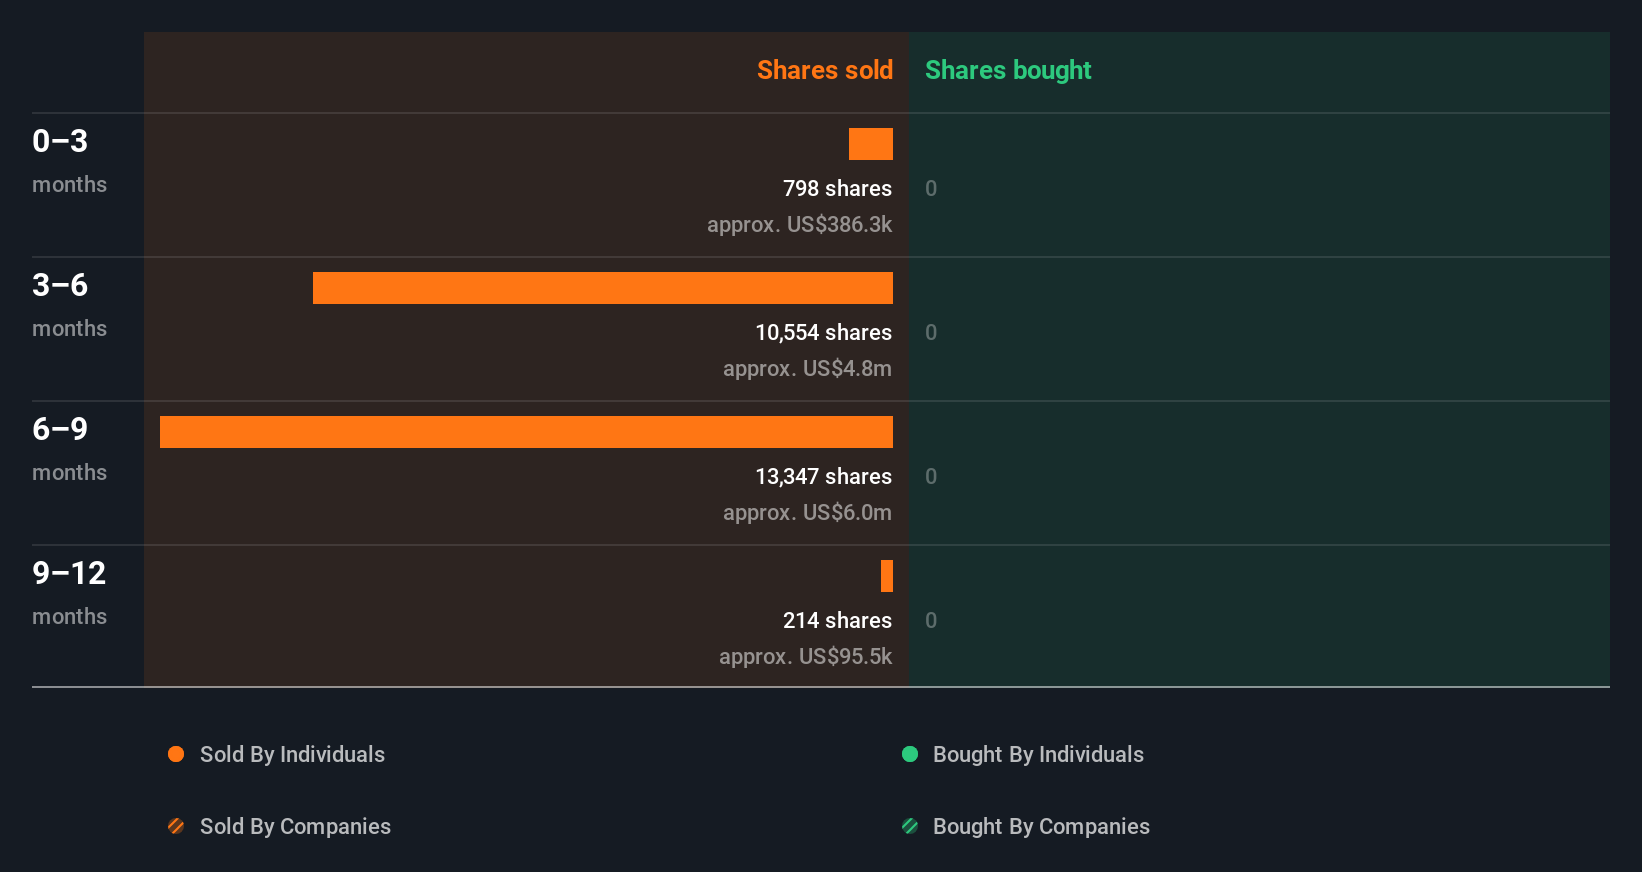
Task: Click the 3–6 months row label
Action: click(69, 305)
